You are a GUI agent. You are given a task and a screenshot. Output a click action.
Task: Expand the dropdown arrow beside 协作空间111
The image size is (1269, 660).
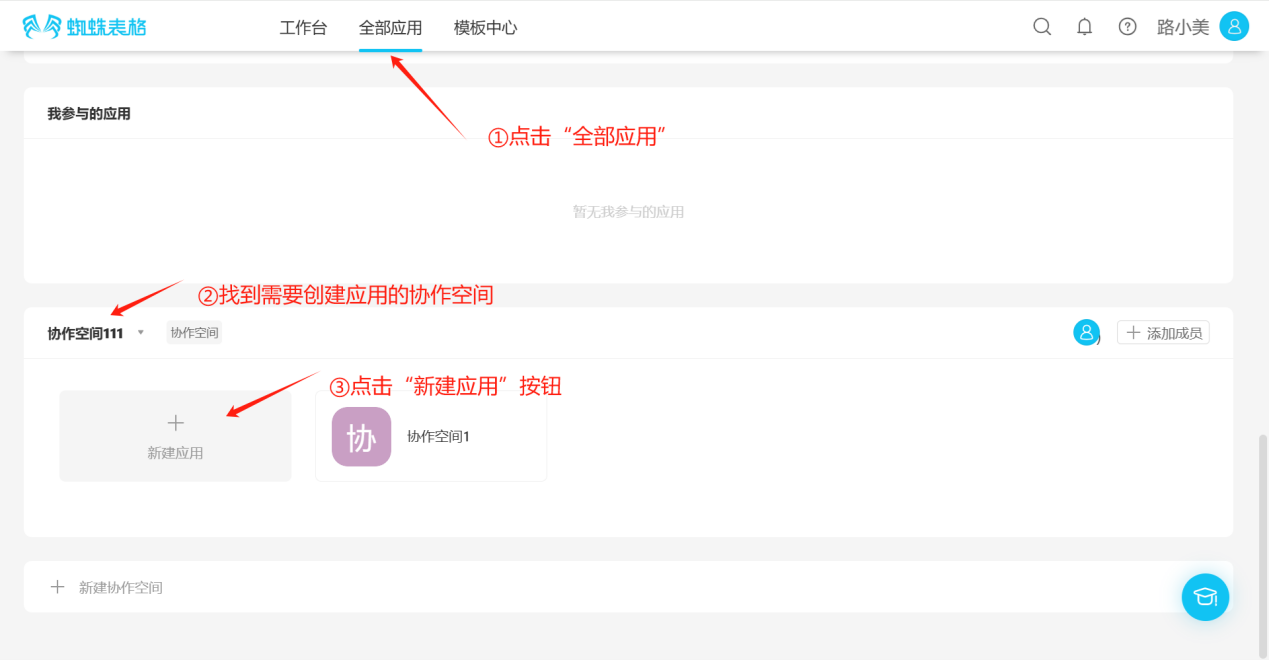pos(141,333)
